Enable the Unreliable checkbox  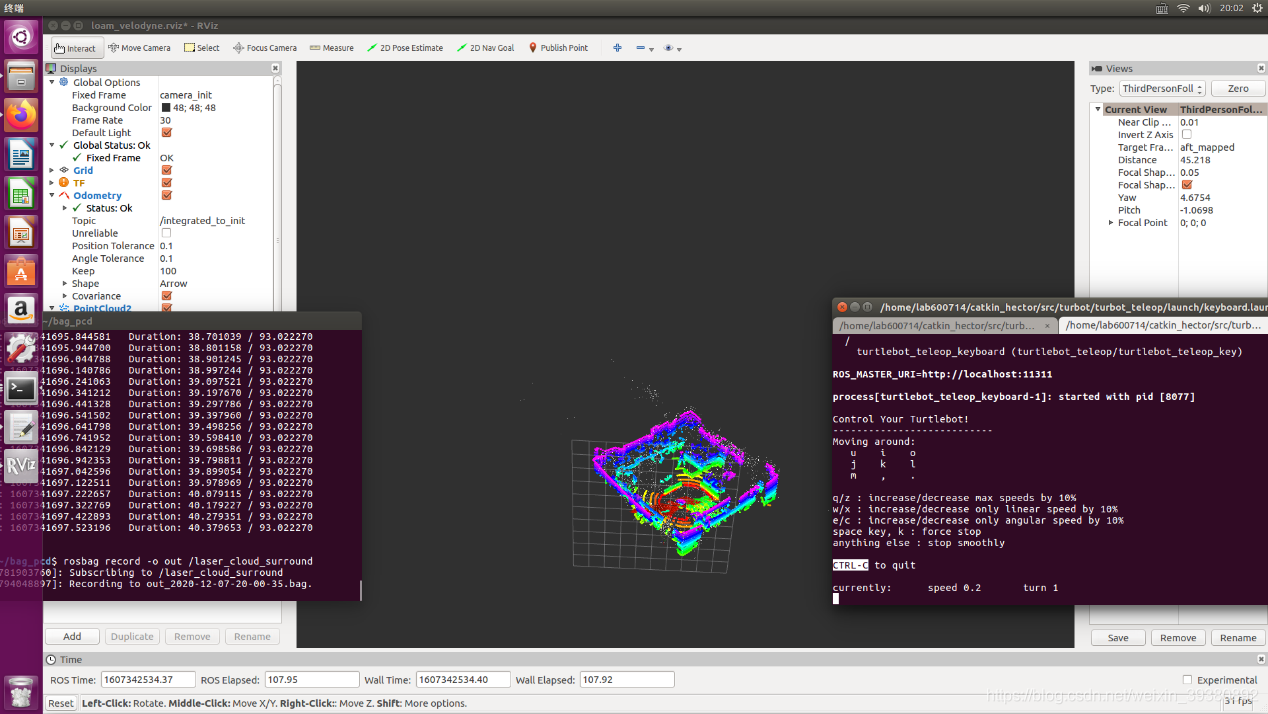(166, 233)
